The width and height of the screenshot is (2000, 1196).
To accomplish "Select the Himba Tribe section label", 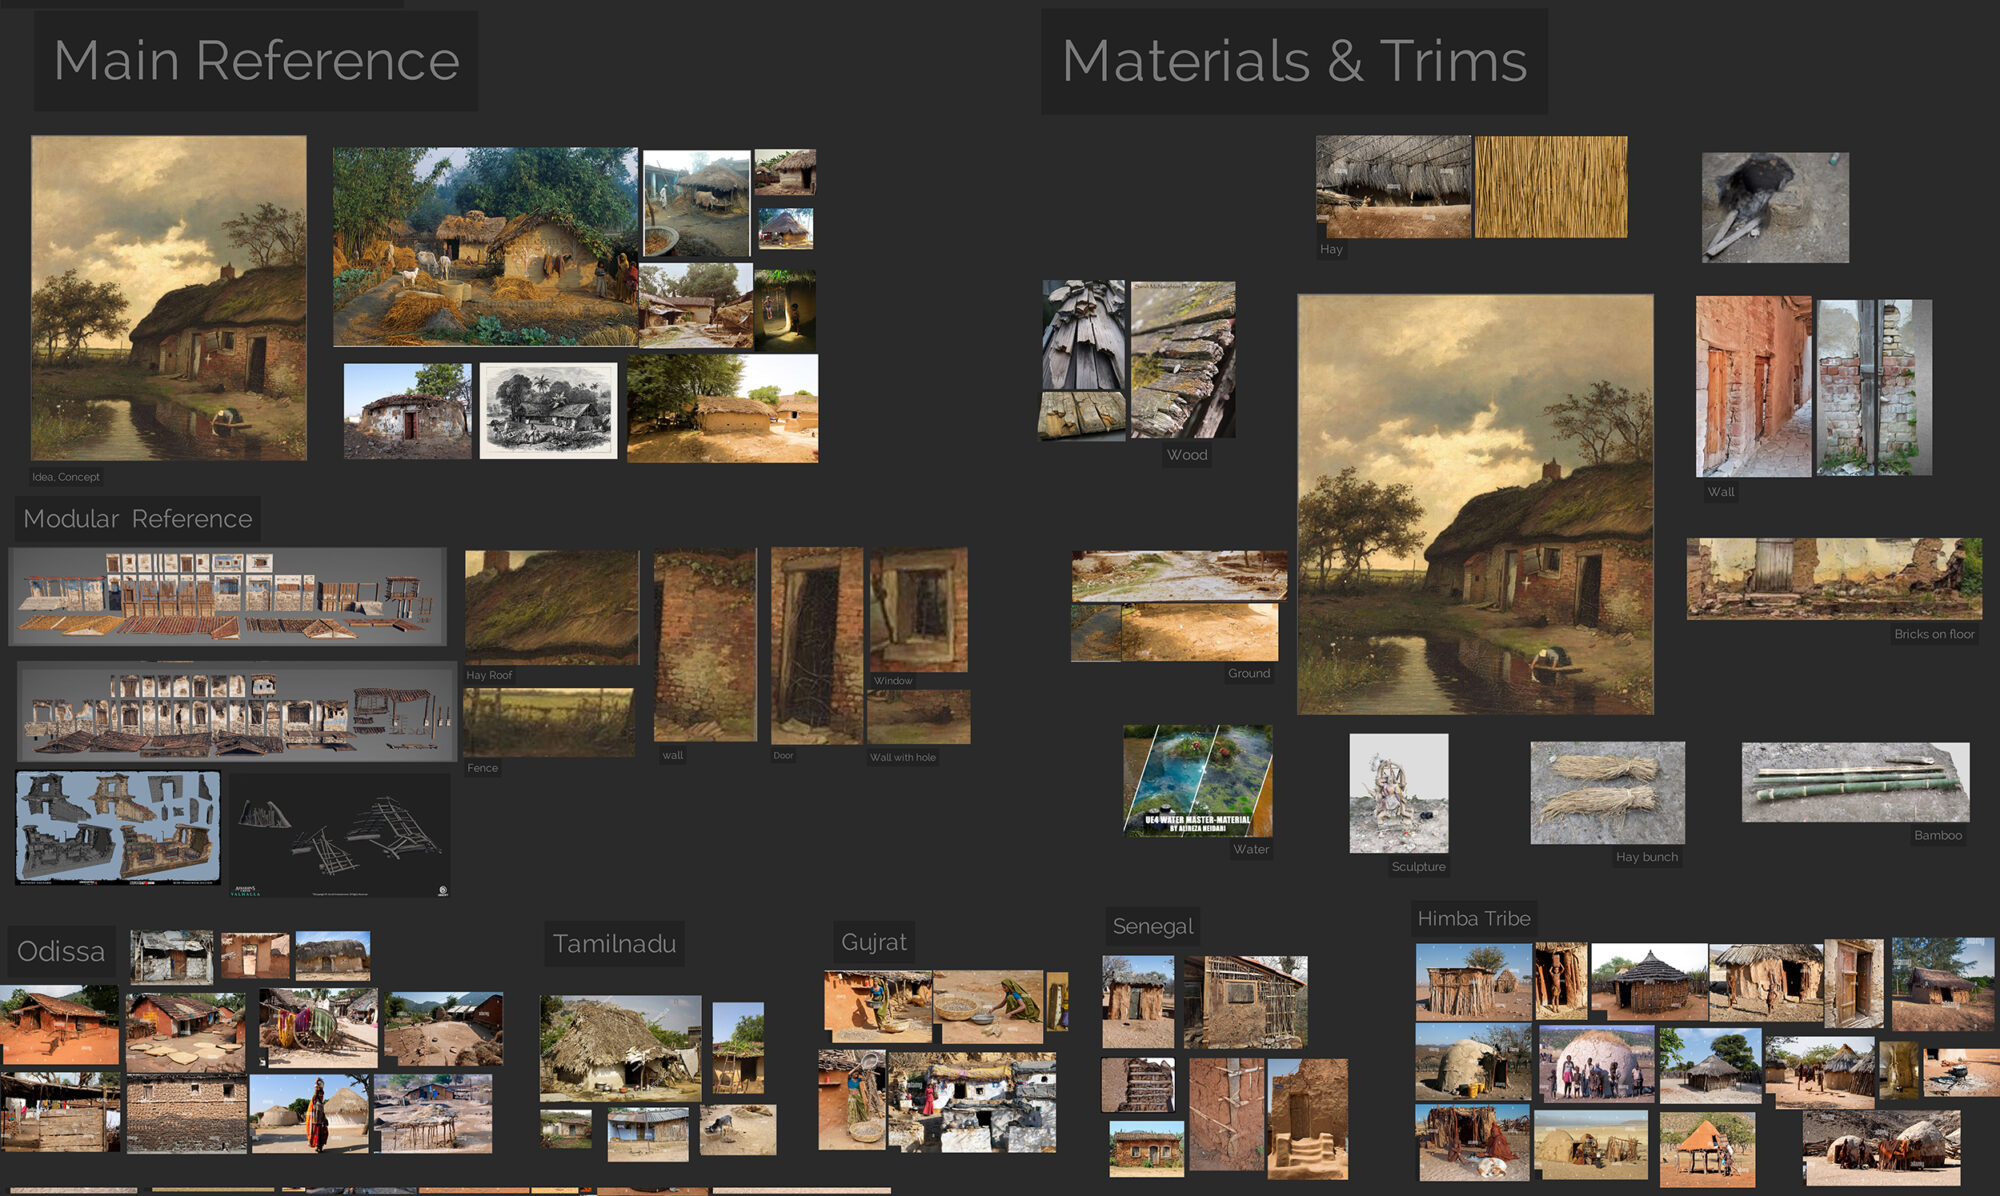I will 1473,918.
